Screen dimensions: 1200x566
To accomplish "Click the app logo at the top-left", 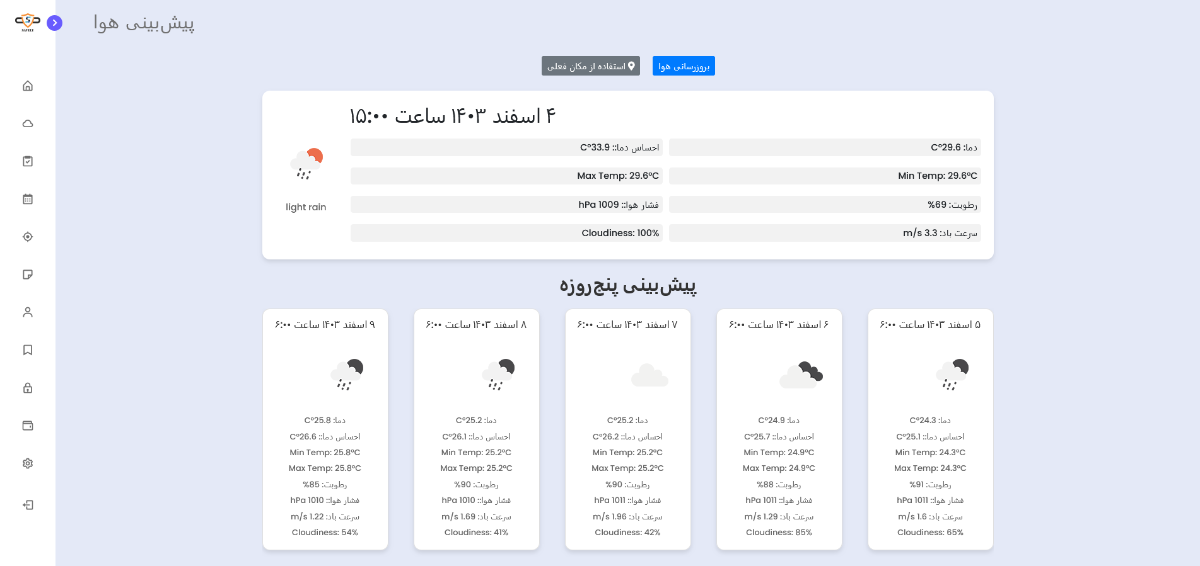I will coord(27,22).
